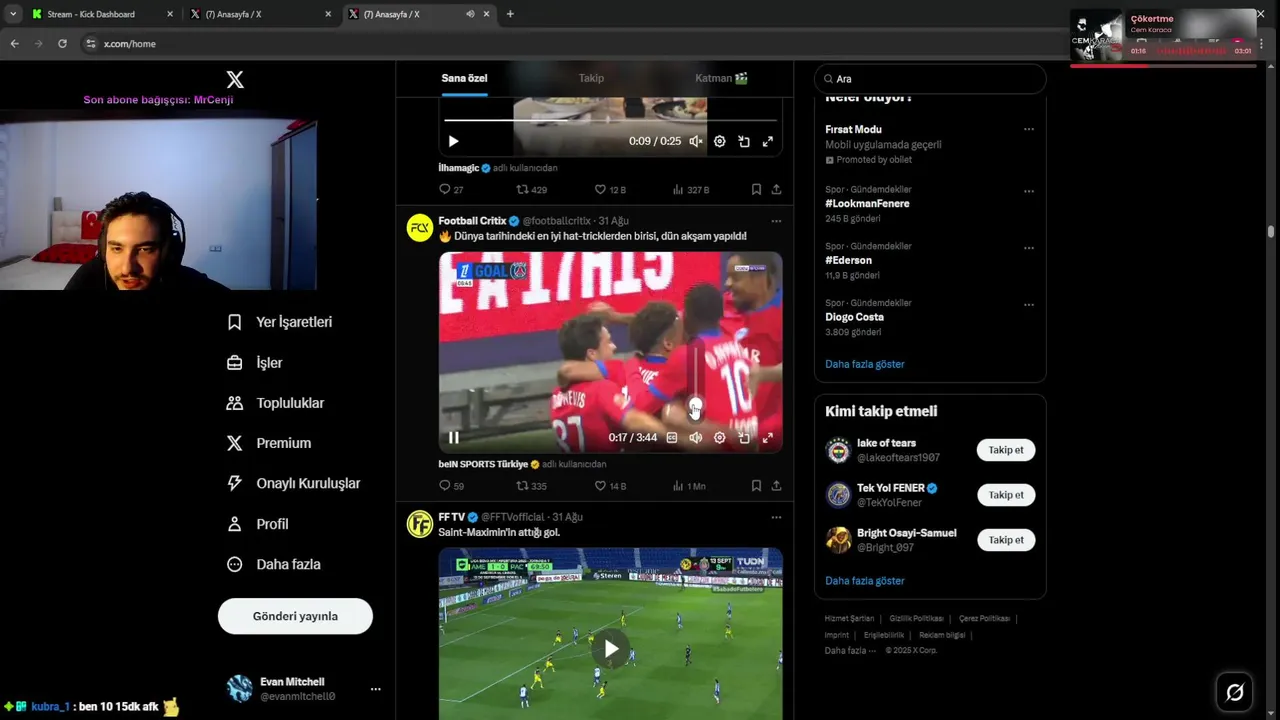The width and height of the screenshot is (1280, 720).
Task: Play the FF TV Saint-Maximin video
Action: pyautogui.click(x=611, y=649)
